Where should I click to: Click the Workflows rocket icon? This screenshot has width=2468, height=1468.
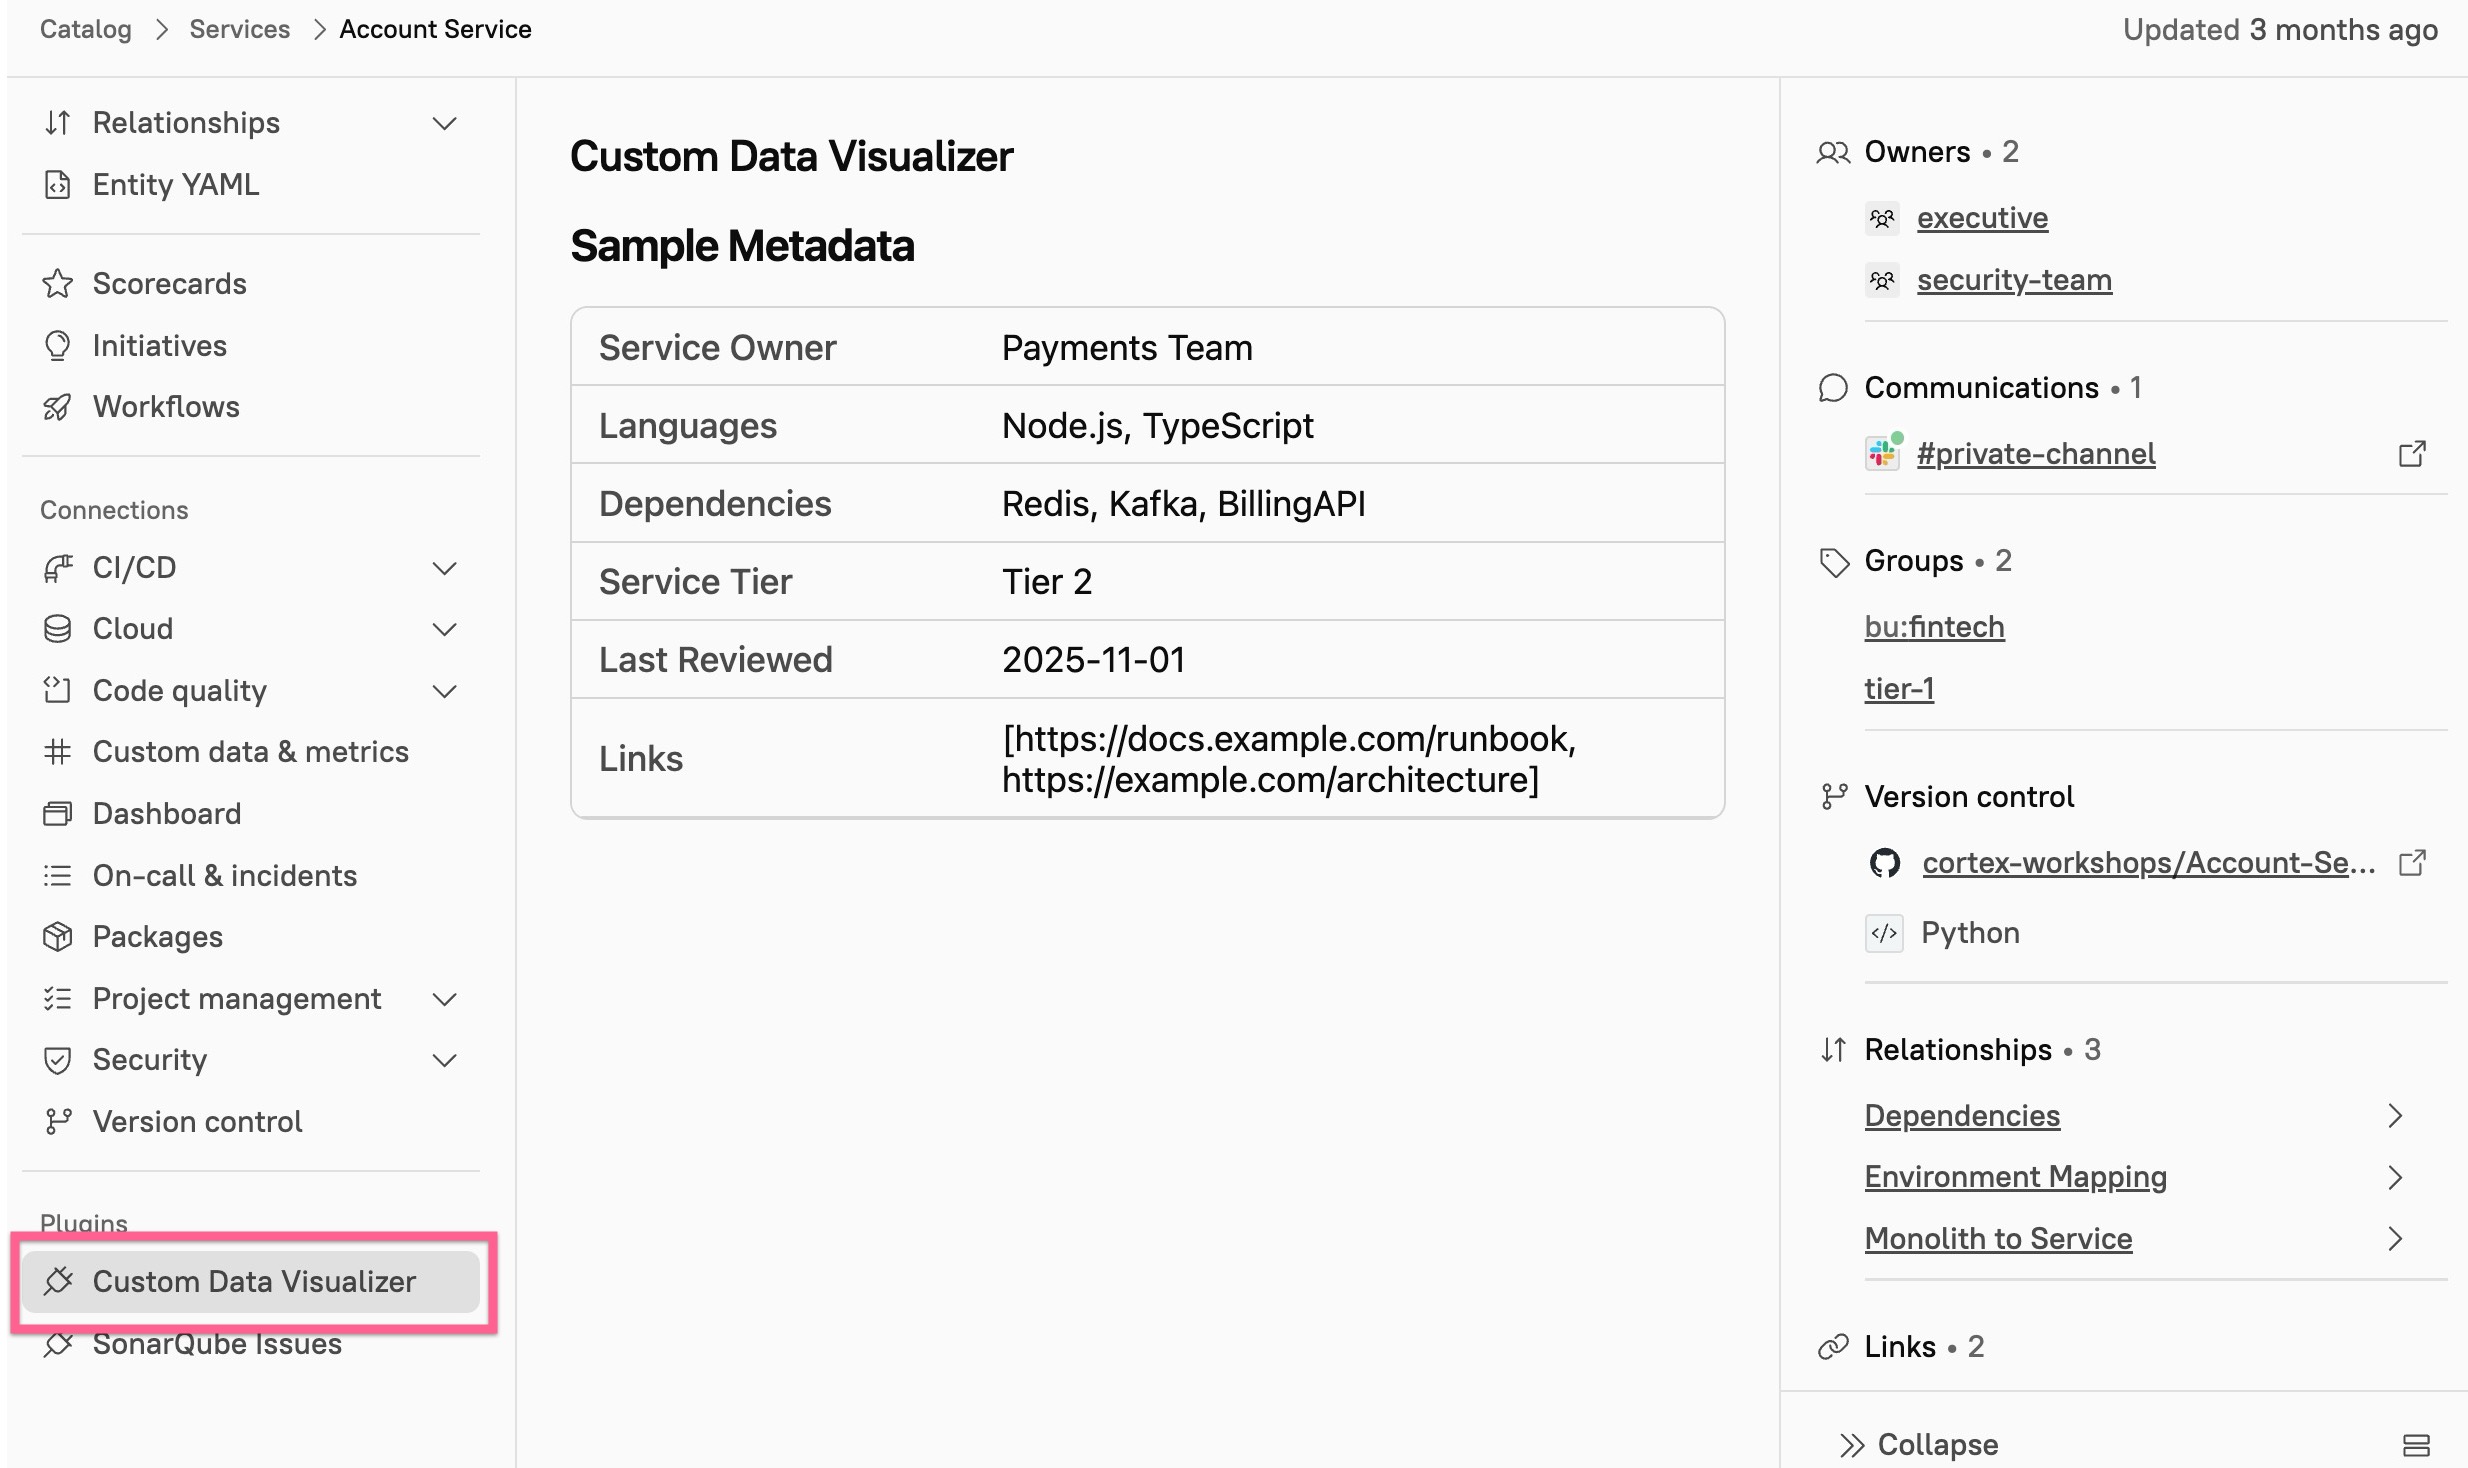click(58, 407)
